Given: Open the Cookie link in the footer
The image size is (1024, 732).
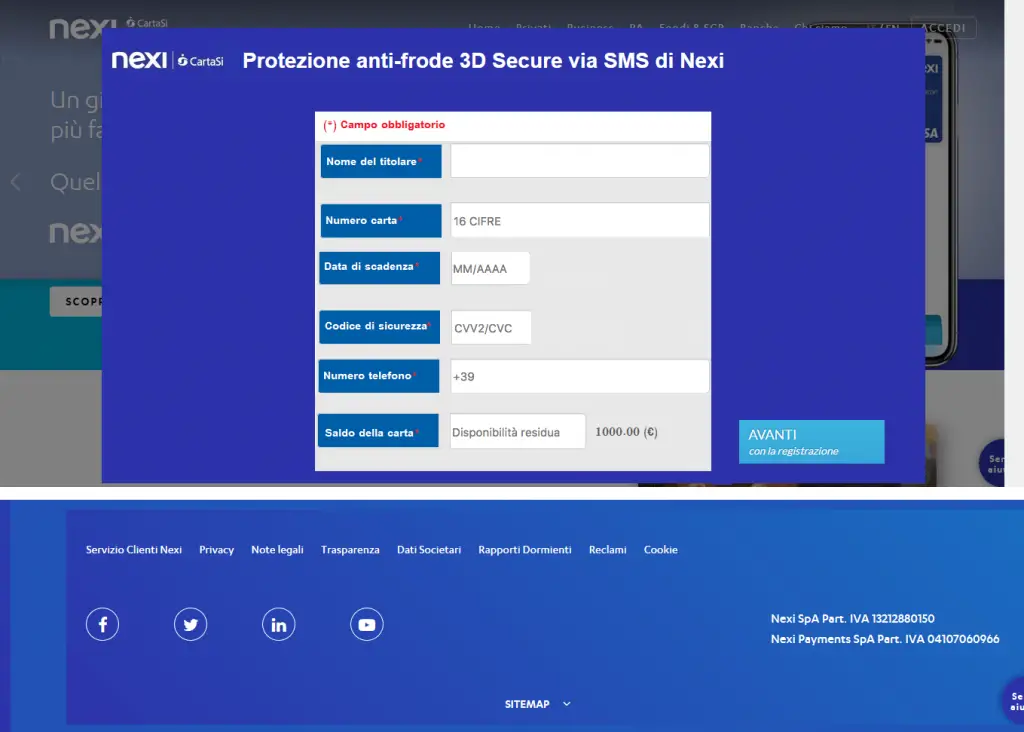Looking at the screenshot, I should click(x=661, y=549).
